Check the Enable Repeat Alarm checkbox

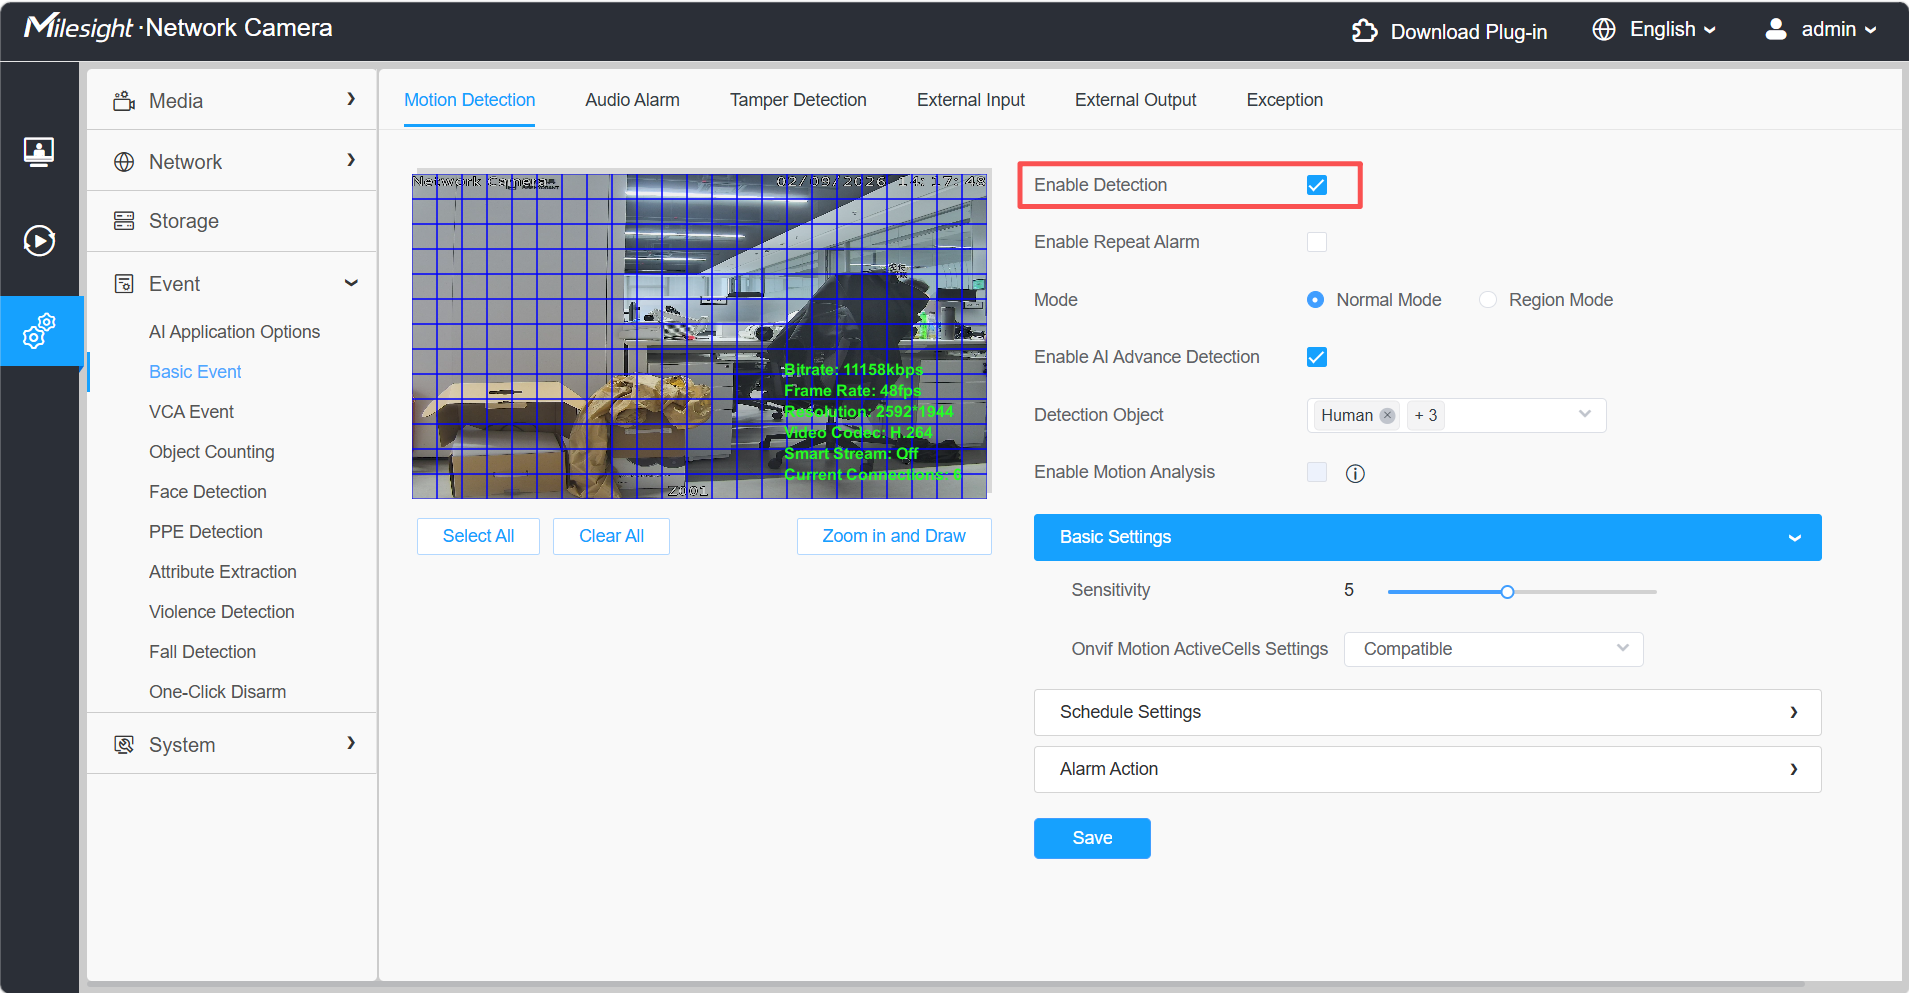point(1317,242)
